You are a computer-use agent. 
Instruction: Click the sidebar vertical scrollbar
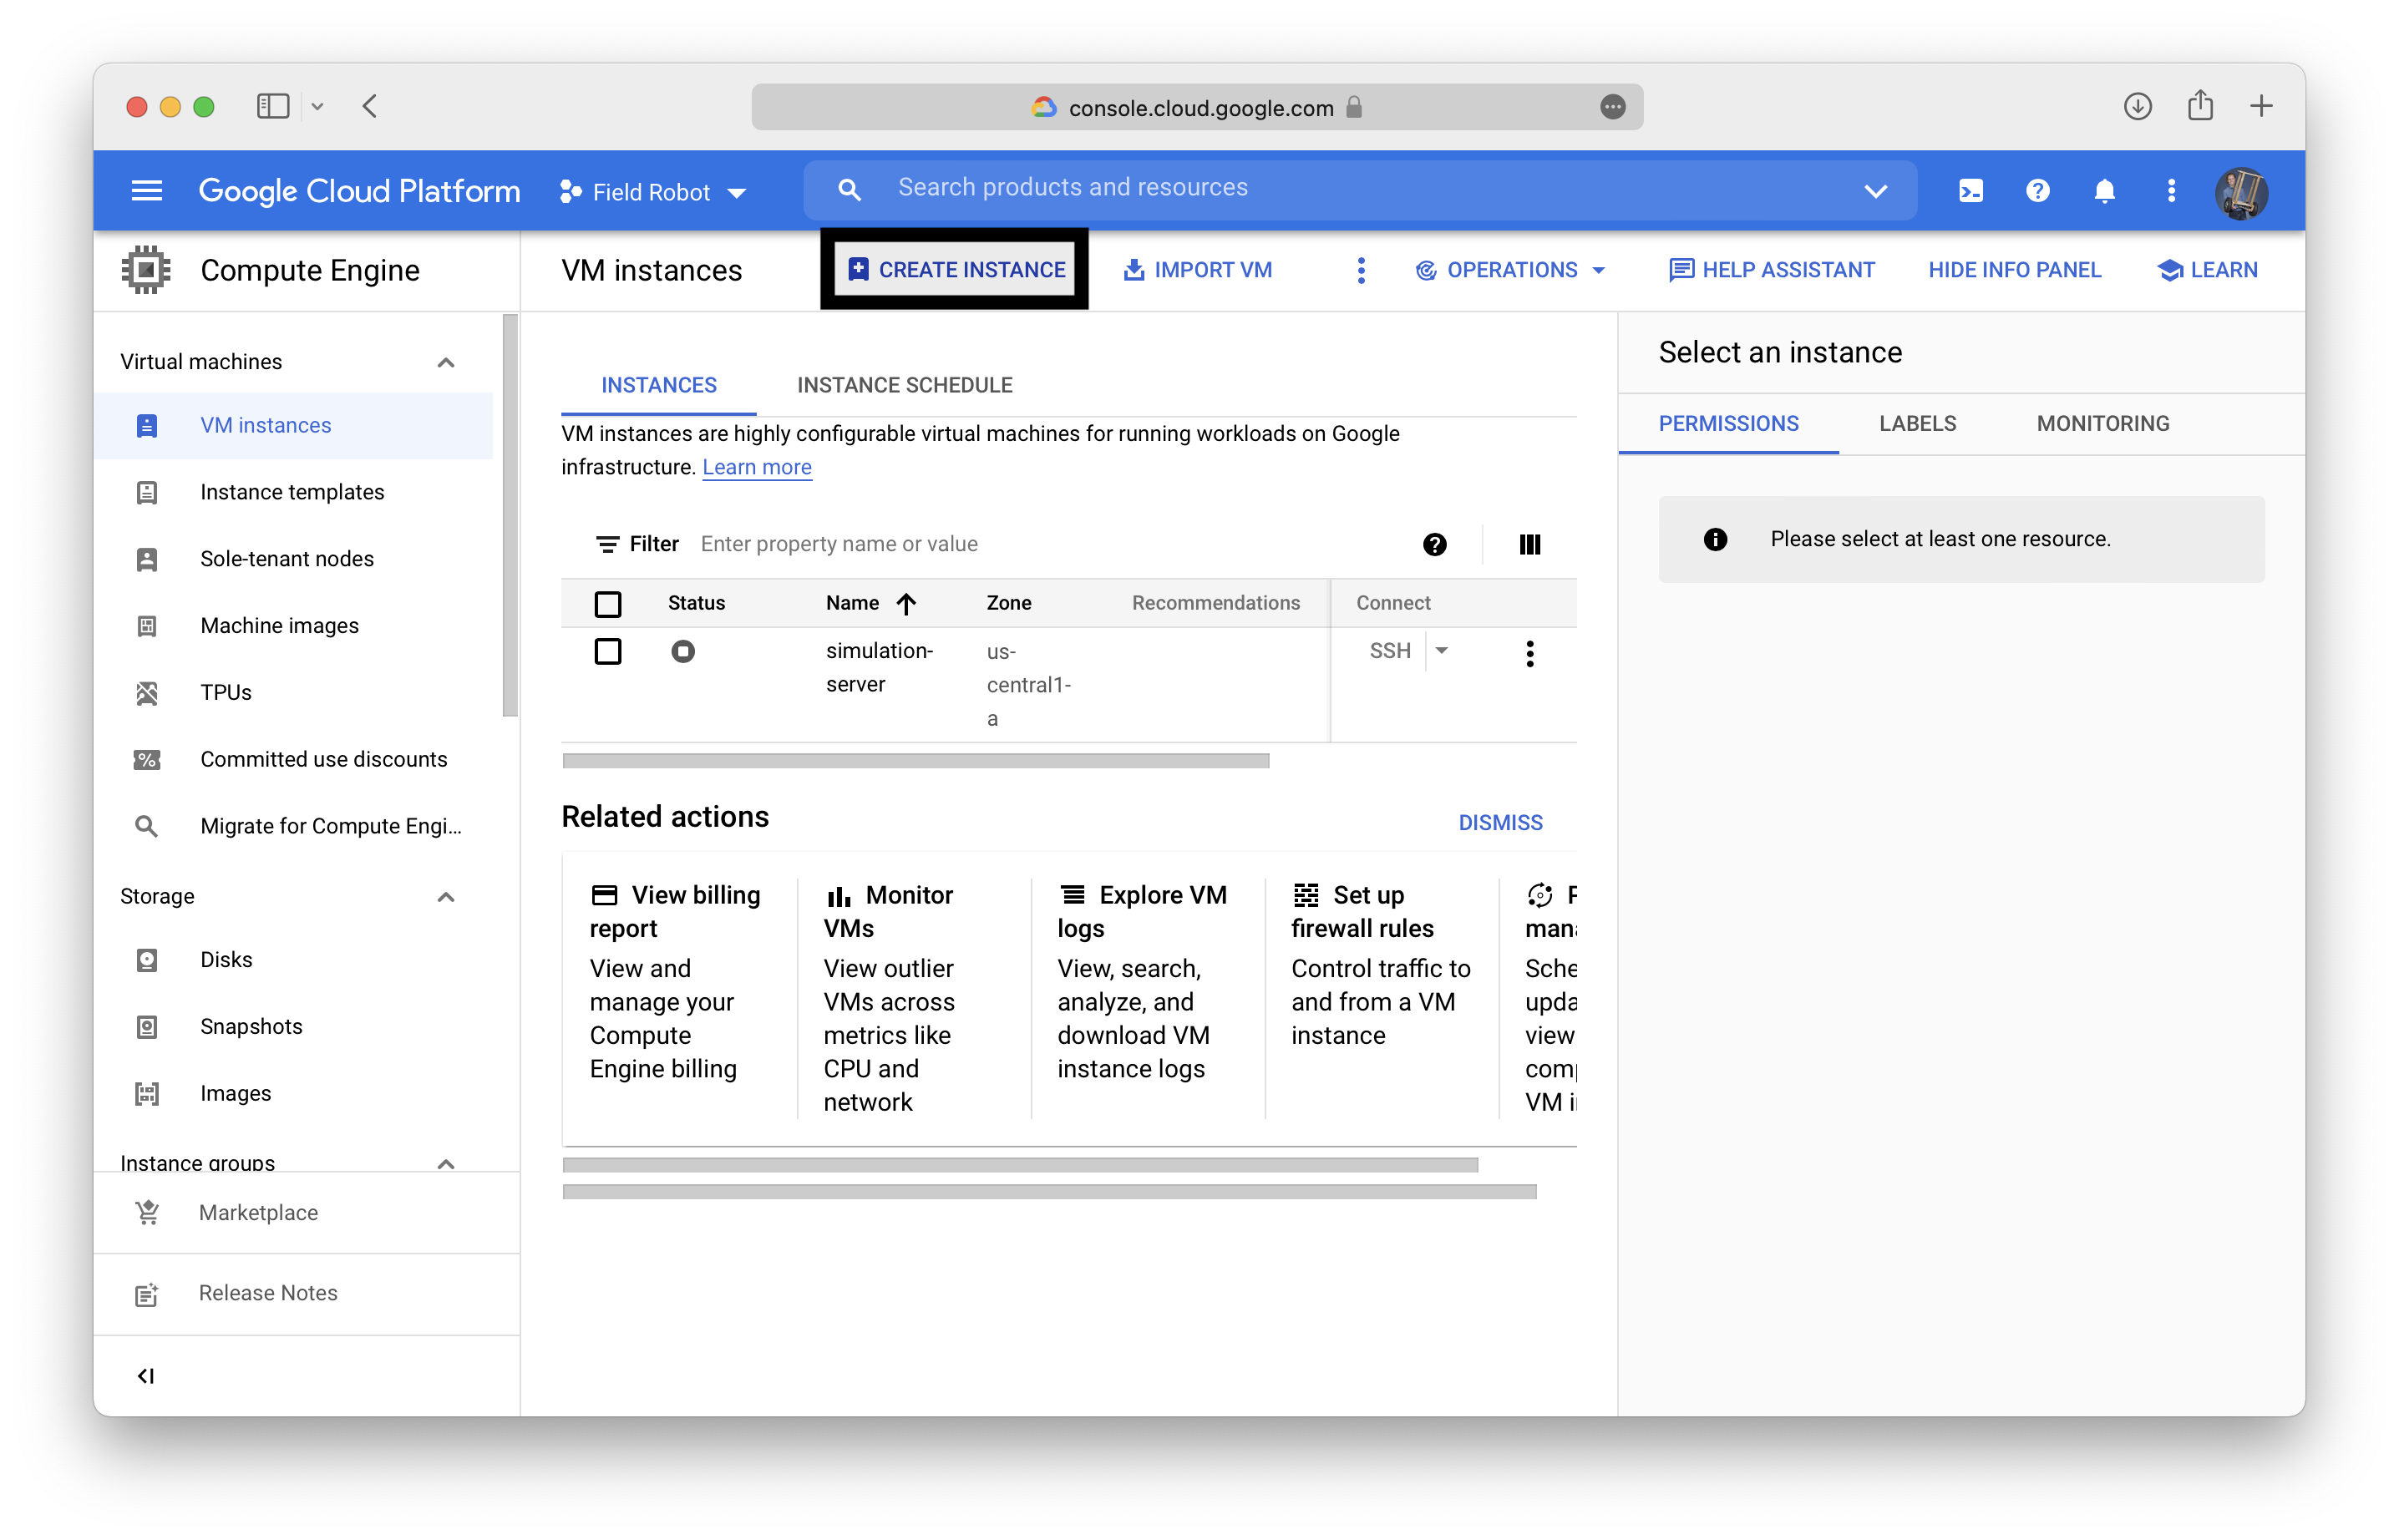pyautogui.click(x=510, y=516)
